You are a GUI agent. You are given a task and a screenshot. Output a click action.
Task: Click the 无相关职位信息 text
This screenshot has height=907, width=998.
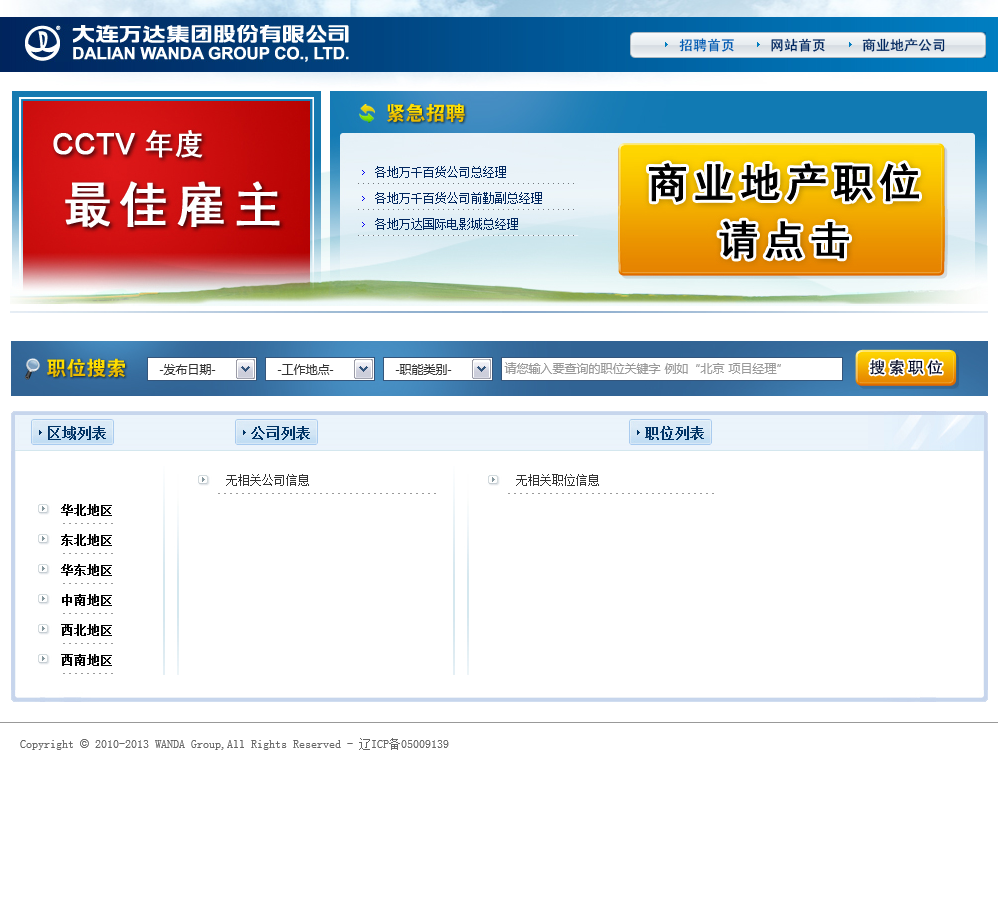tap(558, 481)
